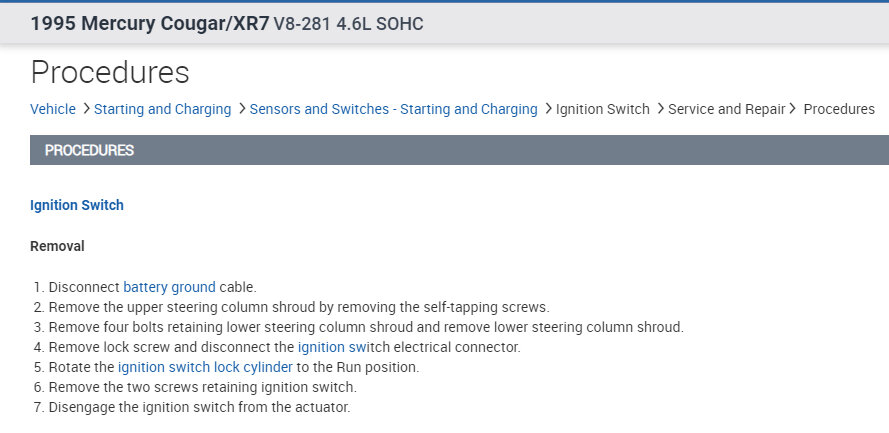Click the Removal subheading
Image resolution: width=889 pixels, height=433 pixels.
(x=57, y=246)
